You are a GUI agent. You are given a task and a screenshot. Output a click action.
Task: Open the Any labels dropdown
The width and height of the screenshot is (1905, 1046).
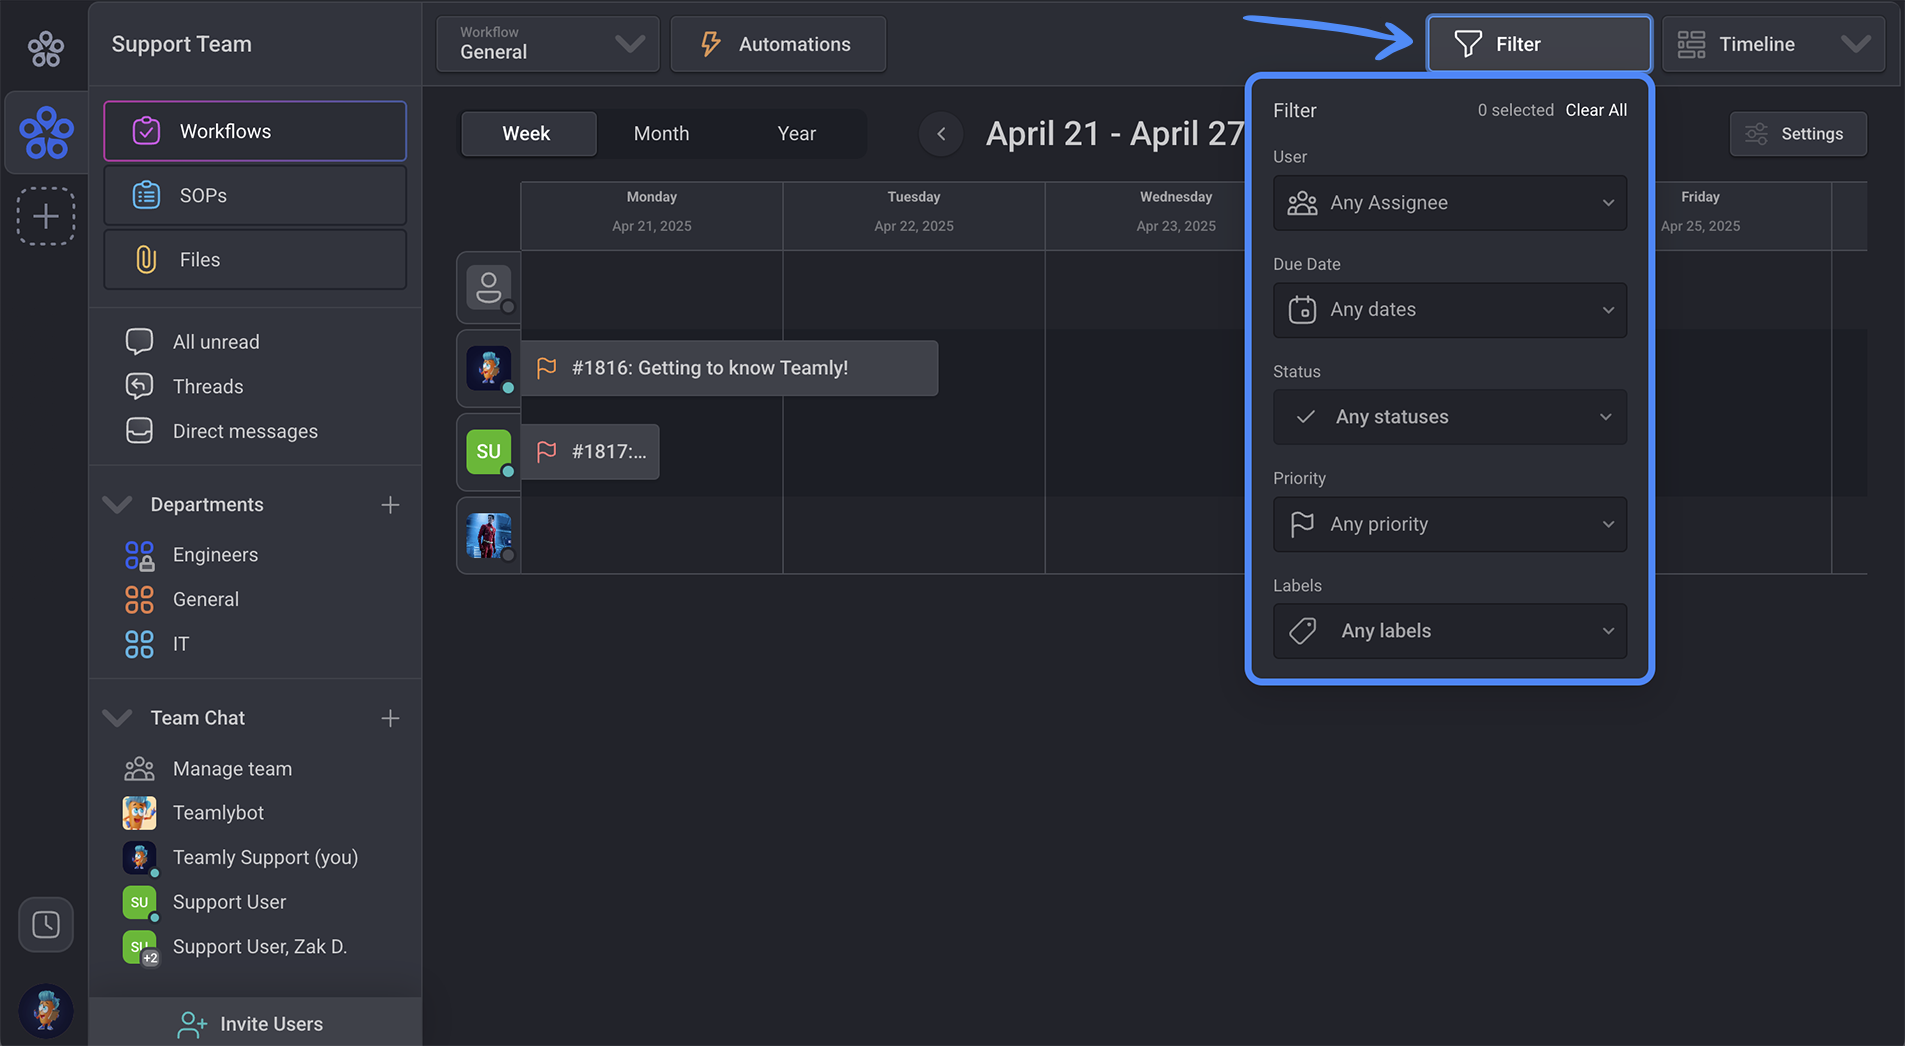(1449, 631)
